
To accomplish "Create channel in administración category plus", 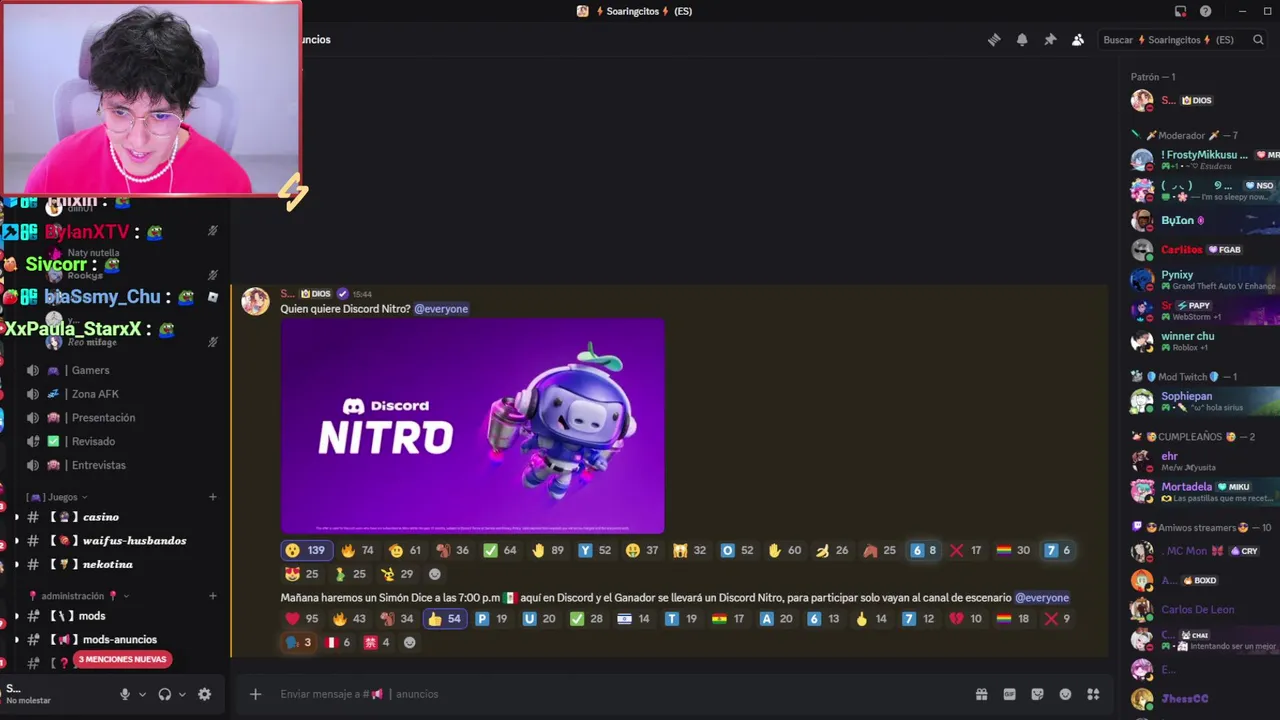I will 212,596.
